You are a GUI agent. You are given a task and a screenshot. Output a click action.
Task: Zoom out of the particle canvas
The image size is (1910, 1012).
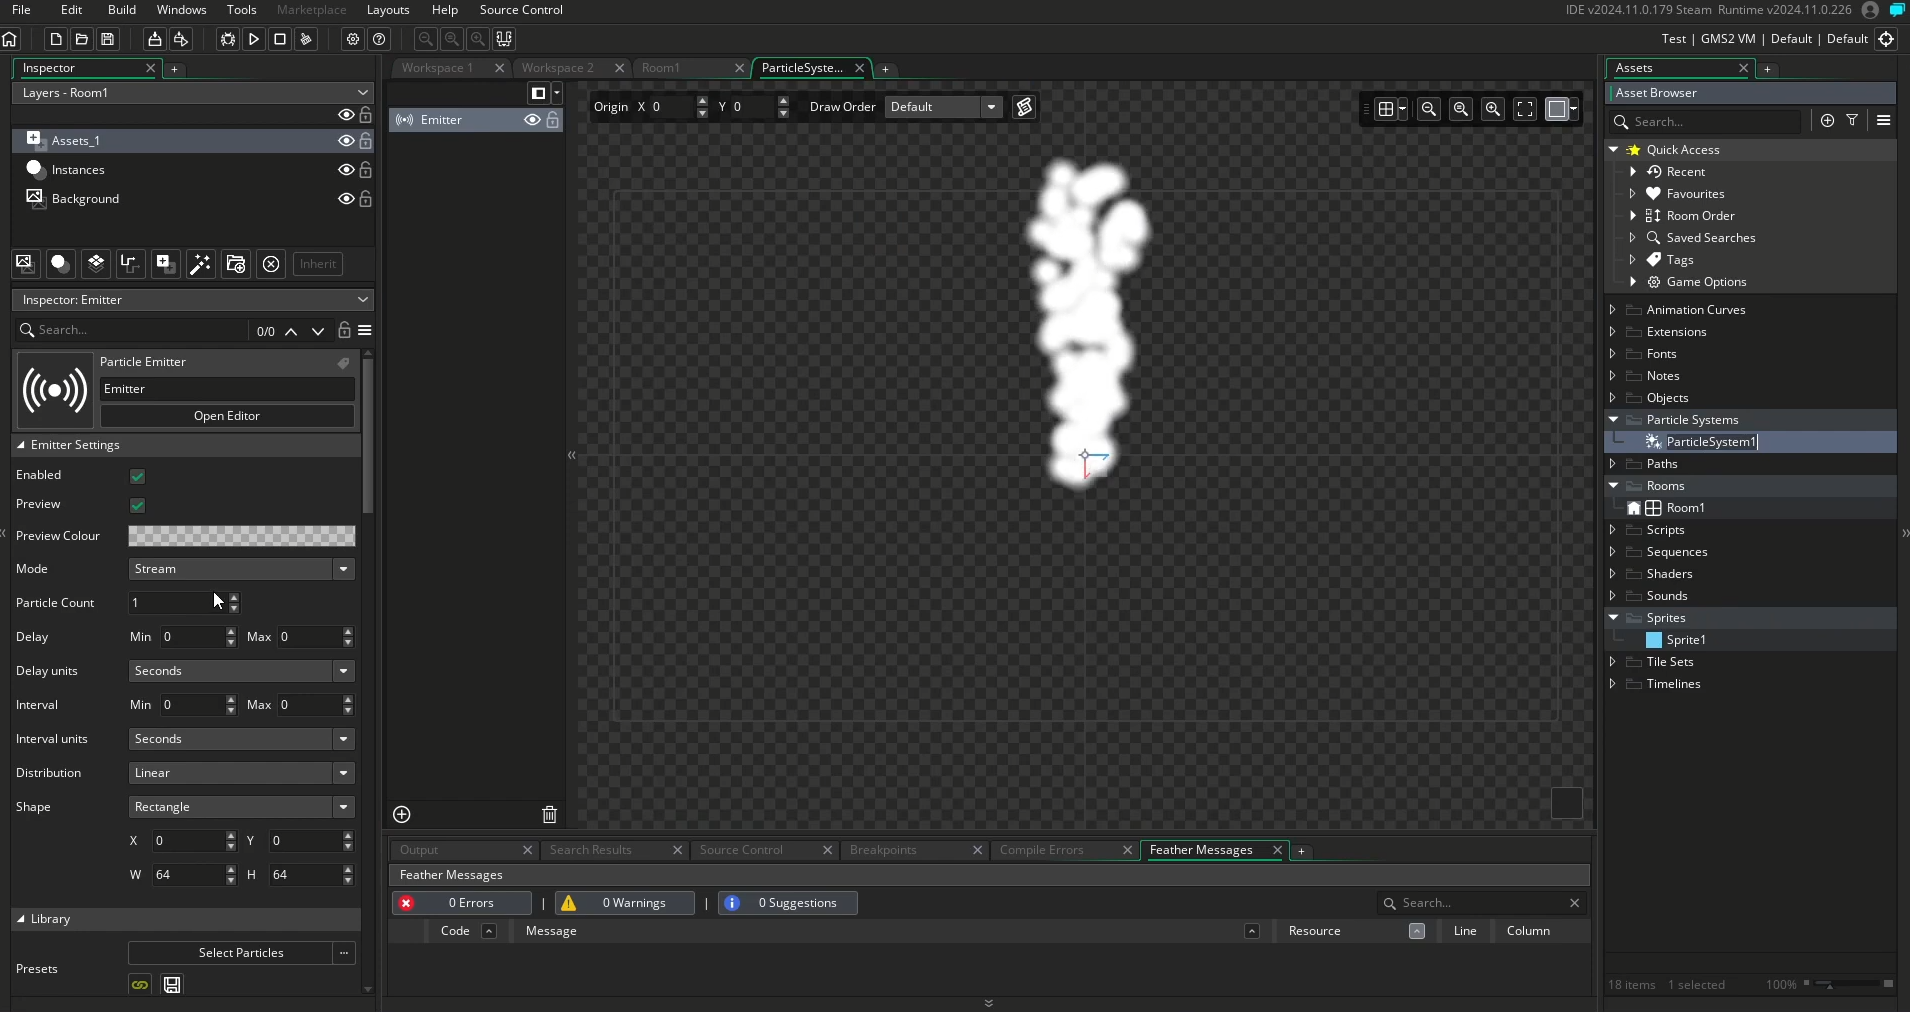point(1429,109)
